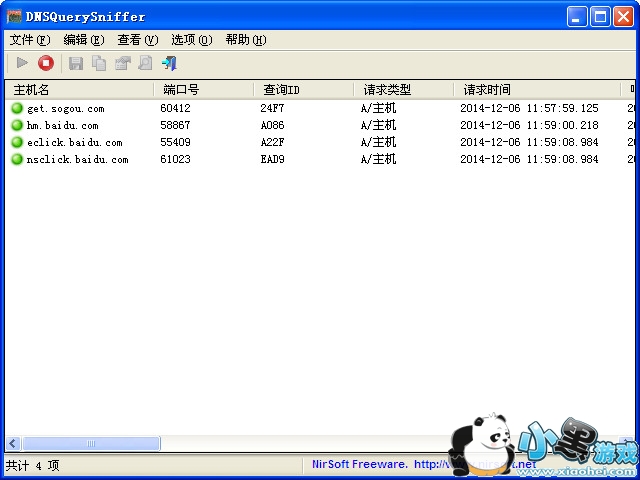The image size is (640, 480).
Task: Click the Find magnifier toolbar icon
Action: [145, 63]
